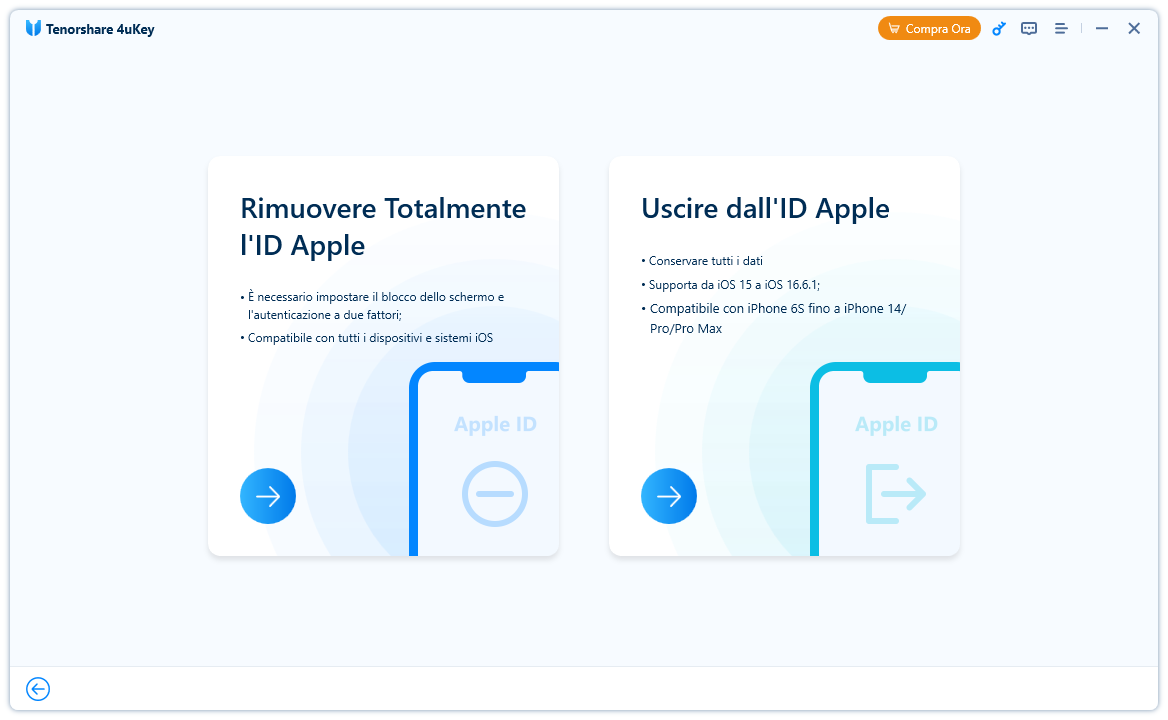Click the Compra Ora button
1168x720 pixels.
(x=929, y=29)
